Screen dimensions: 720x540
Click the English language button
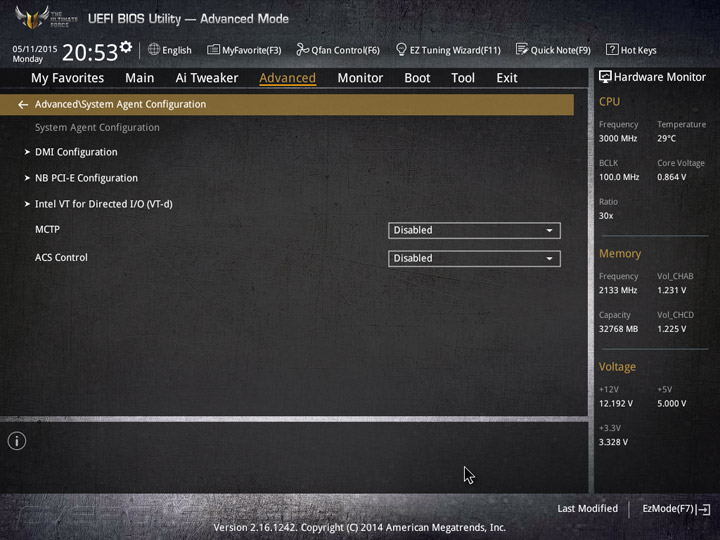170,50
